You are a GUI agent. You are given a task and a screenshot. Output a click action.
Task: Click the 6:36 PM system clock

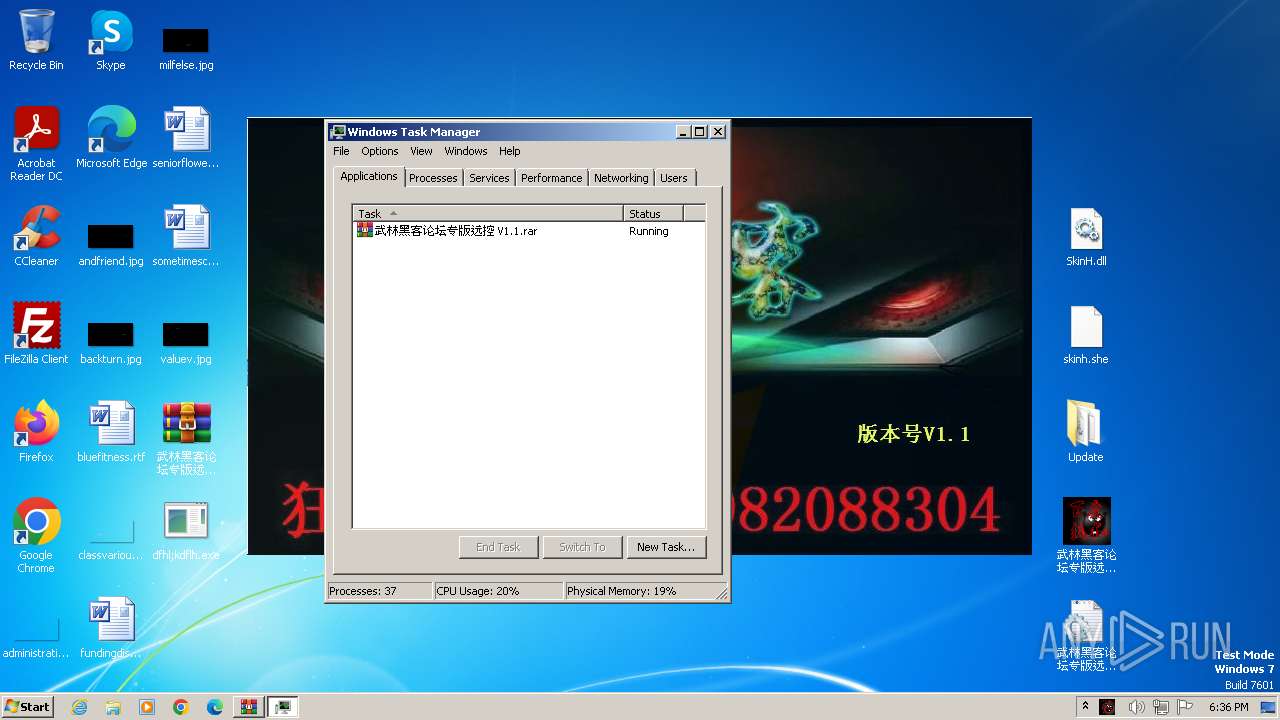tap(1228, 707)
